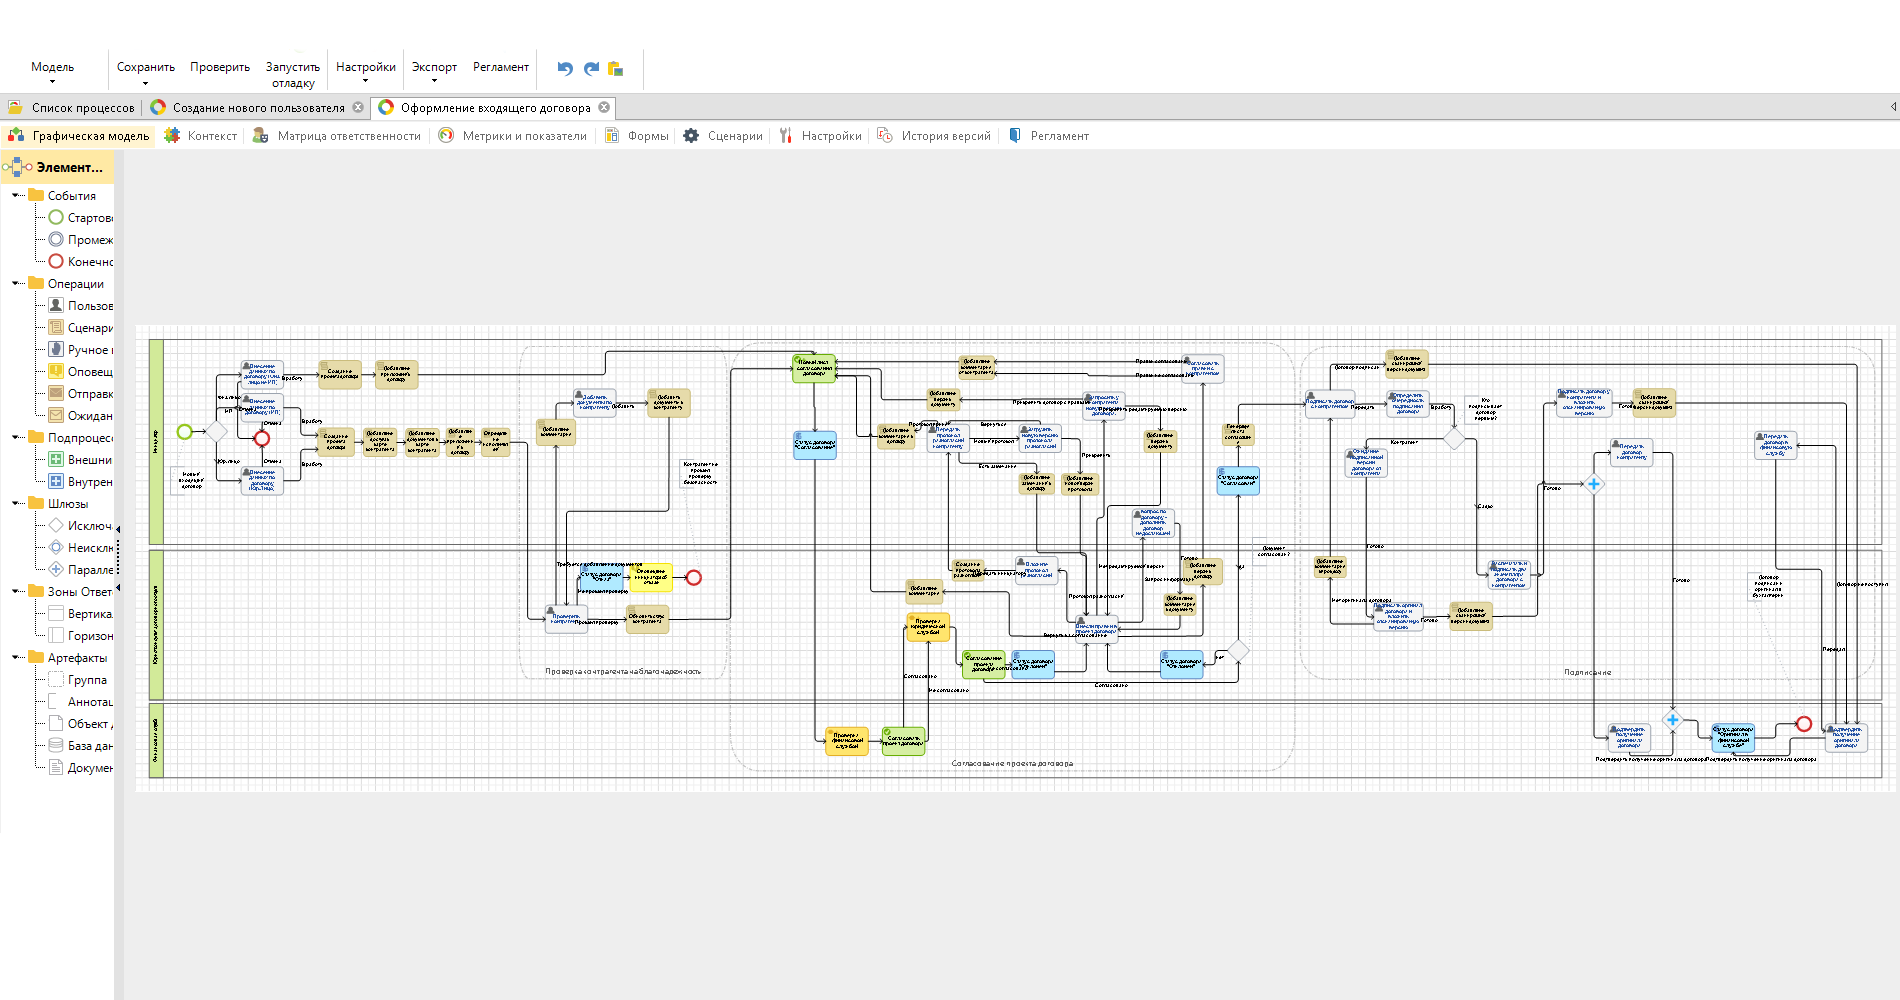Collapse the События tree folder

click(16, 195)
